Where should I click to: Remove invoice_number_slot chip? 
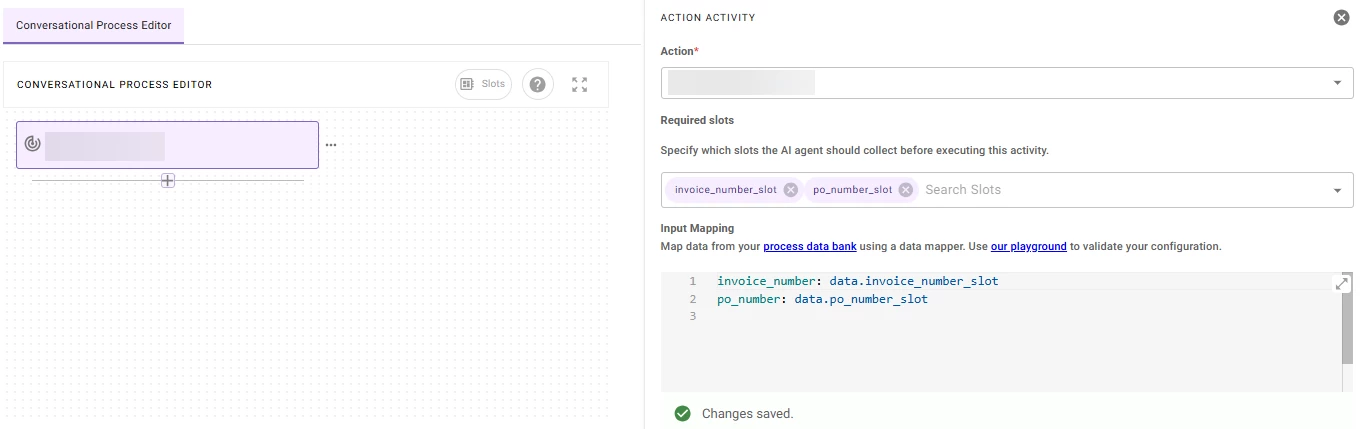(x=791, y=190)
